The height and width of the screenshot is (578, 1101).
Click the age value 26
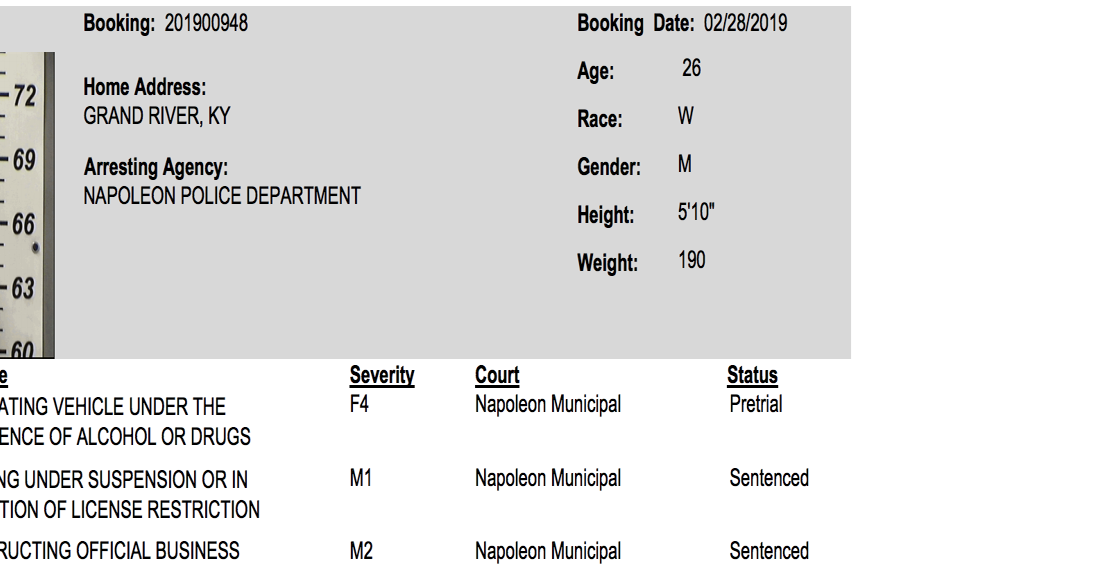[691, 68]
